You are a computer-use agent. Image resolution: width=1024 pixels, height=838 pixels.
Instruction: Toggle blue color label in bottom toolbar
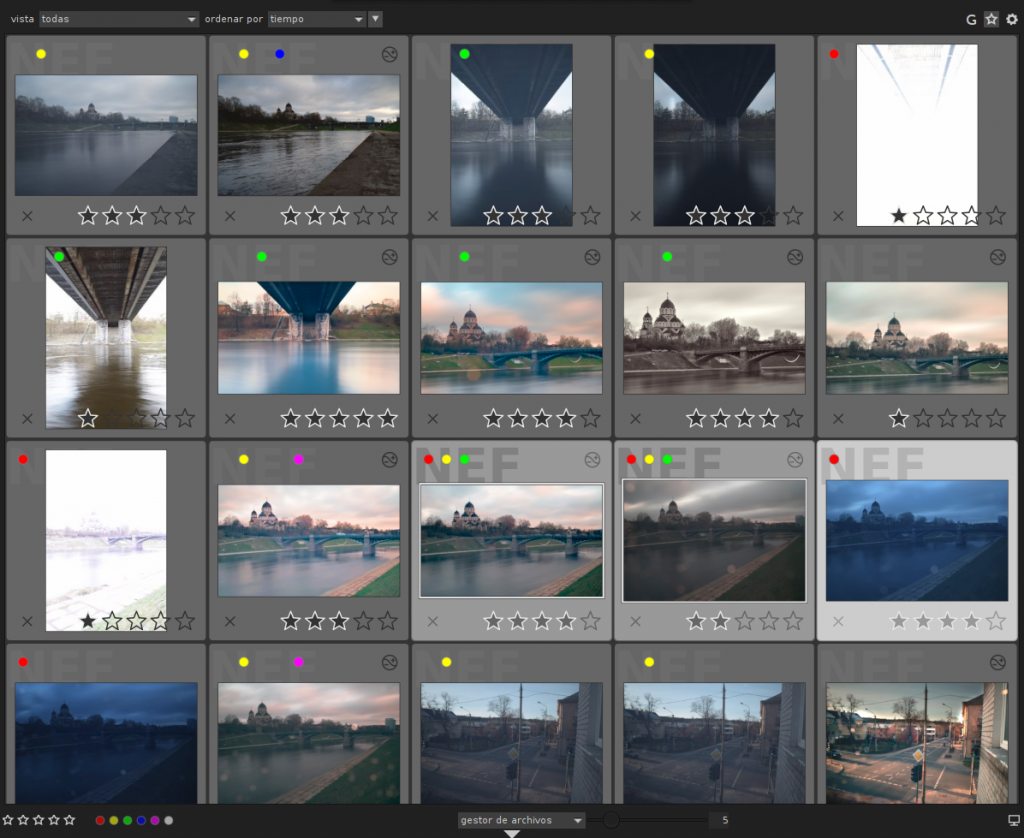141,821
